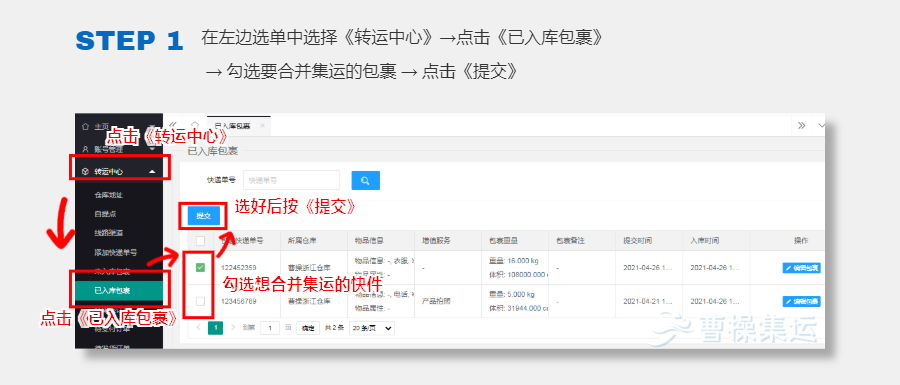Click edit package button for row 123456789
Viewport: 900px width, 385px height.
(801, 301)
